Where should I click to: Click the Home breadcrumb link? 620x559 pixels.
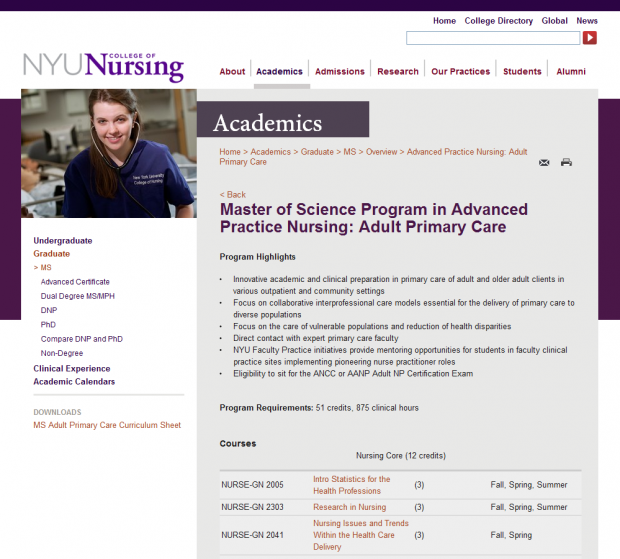[230, 152]
